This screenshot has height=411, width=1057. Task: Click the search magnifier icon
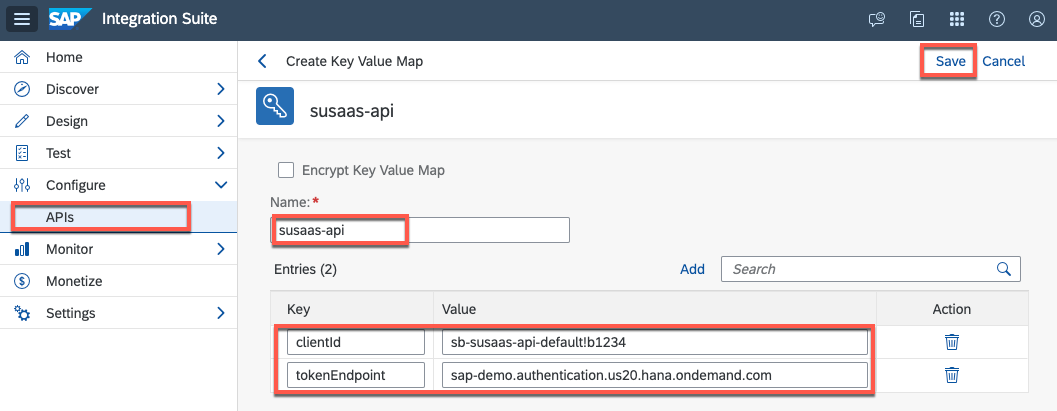point(1004,269)
